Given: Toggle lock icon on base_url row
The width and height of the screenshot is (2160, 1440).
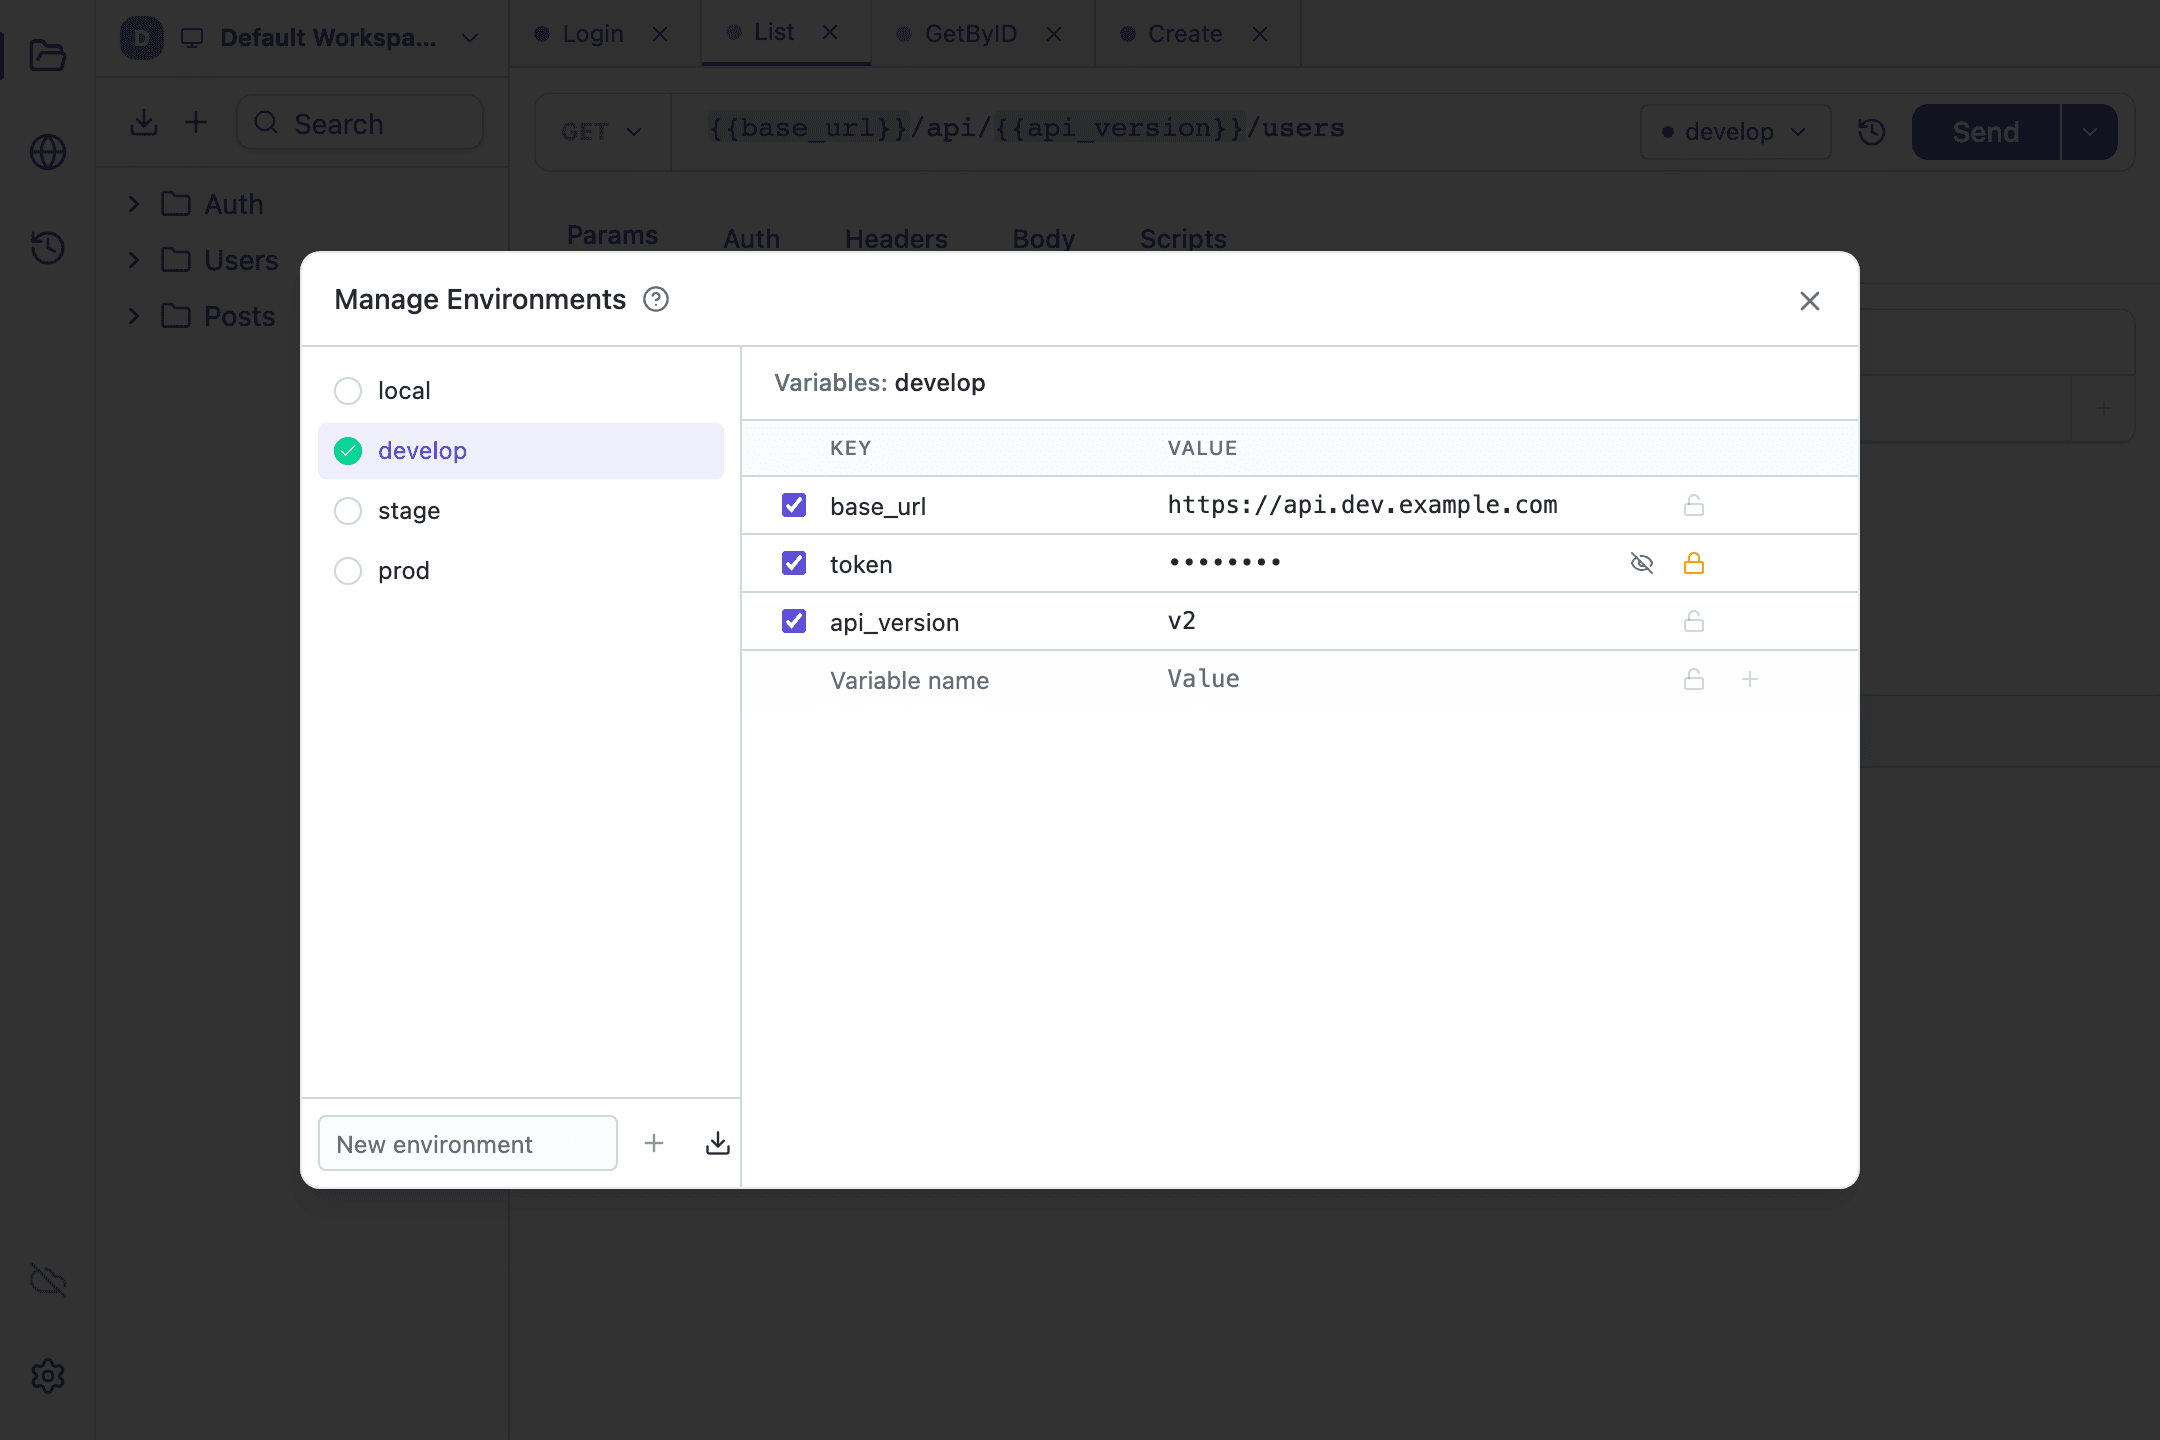Looking at the screenshot, I should [x=1694, y=505].
